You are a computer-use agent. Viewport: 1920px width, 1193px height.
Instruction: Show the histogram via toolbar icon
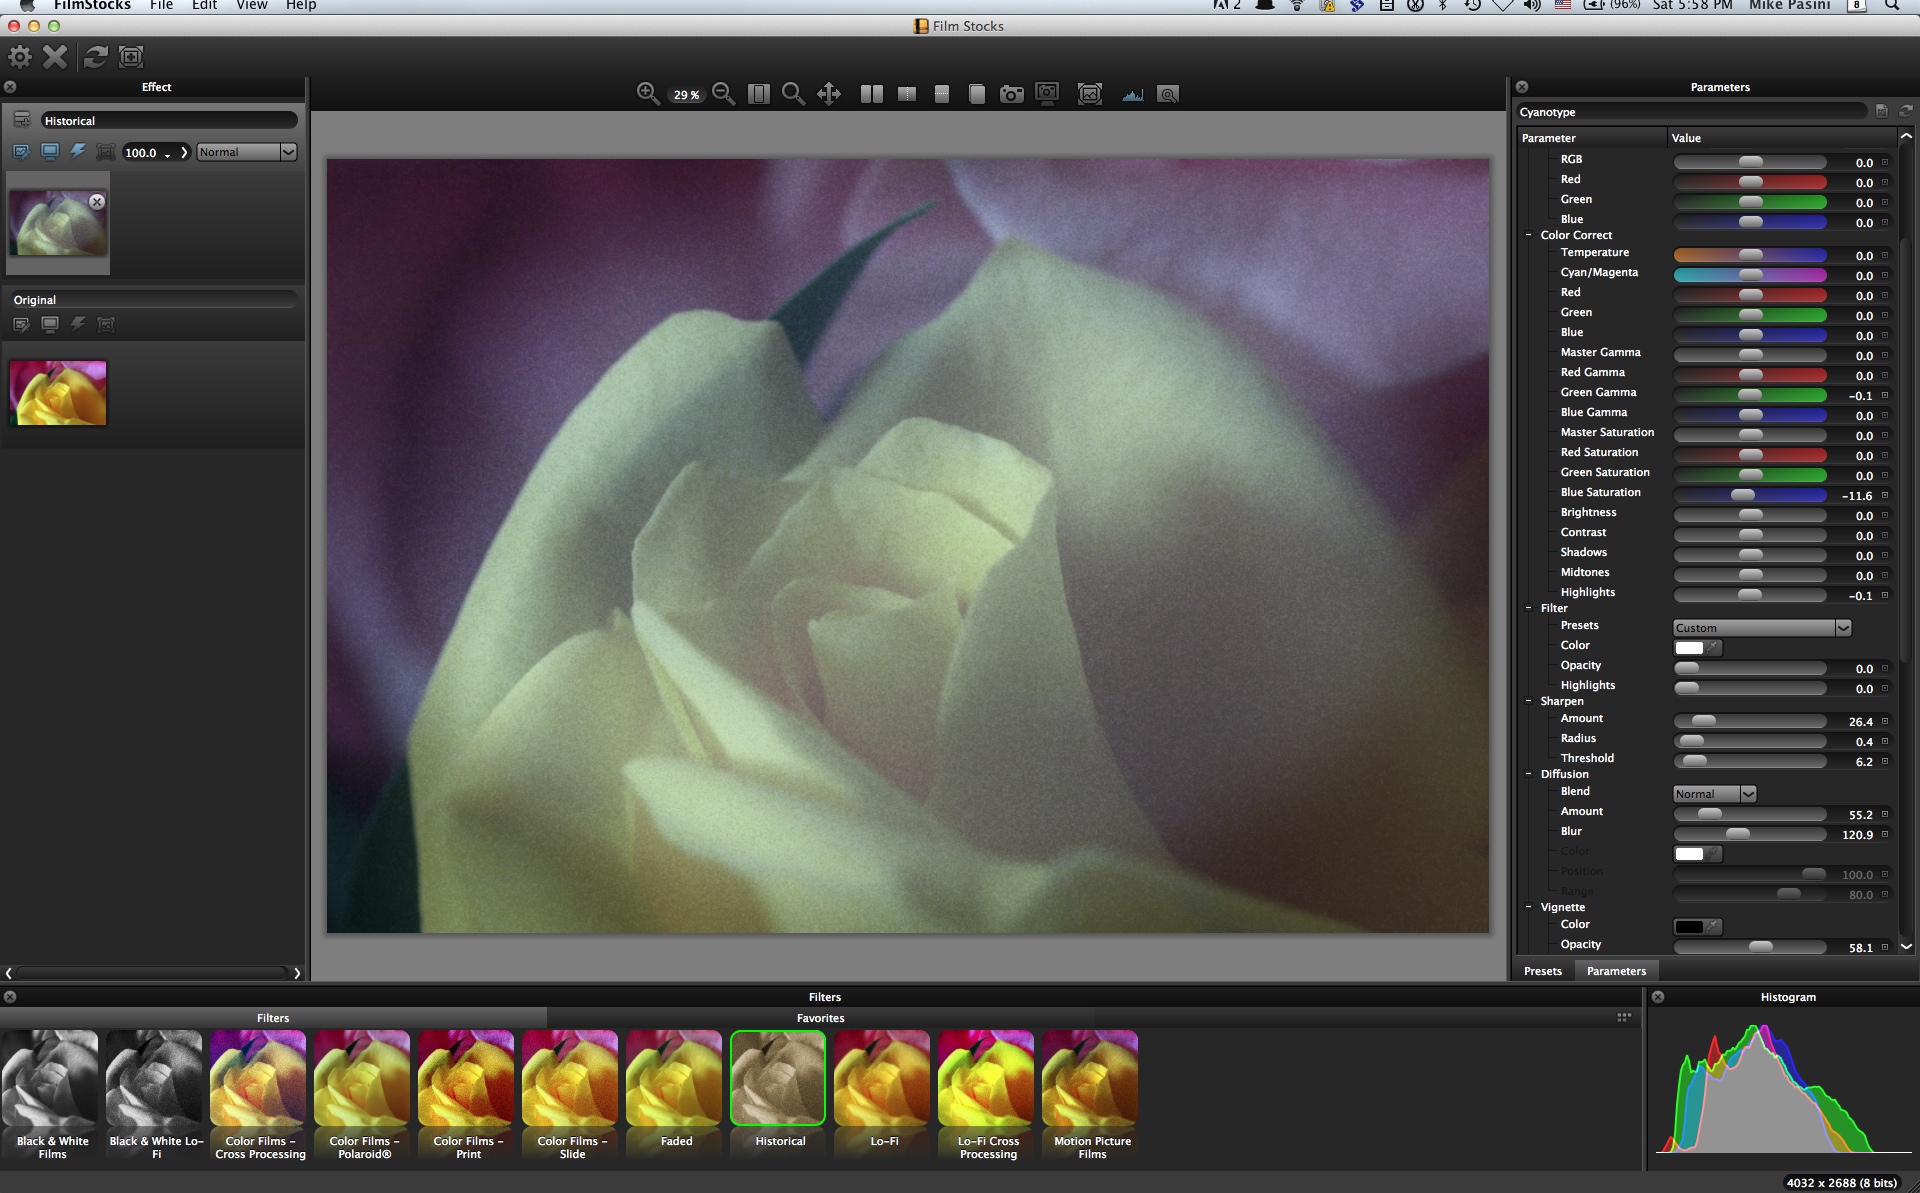coord(1132,94)
